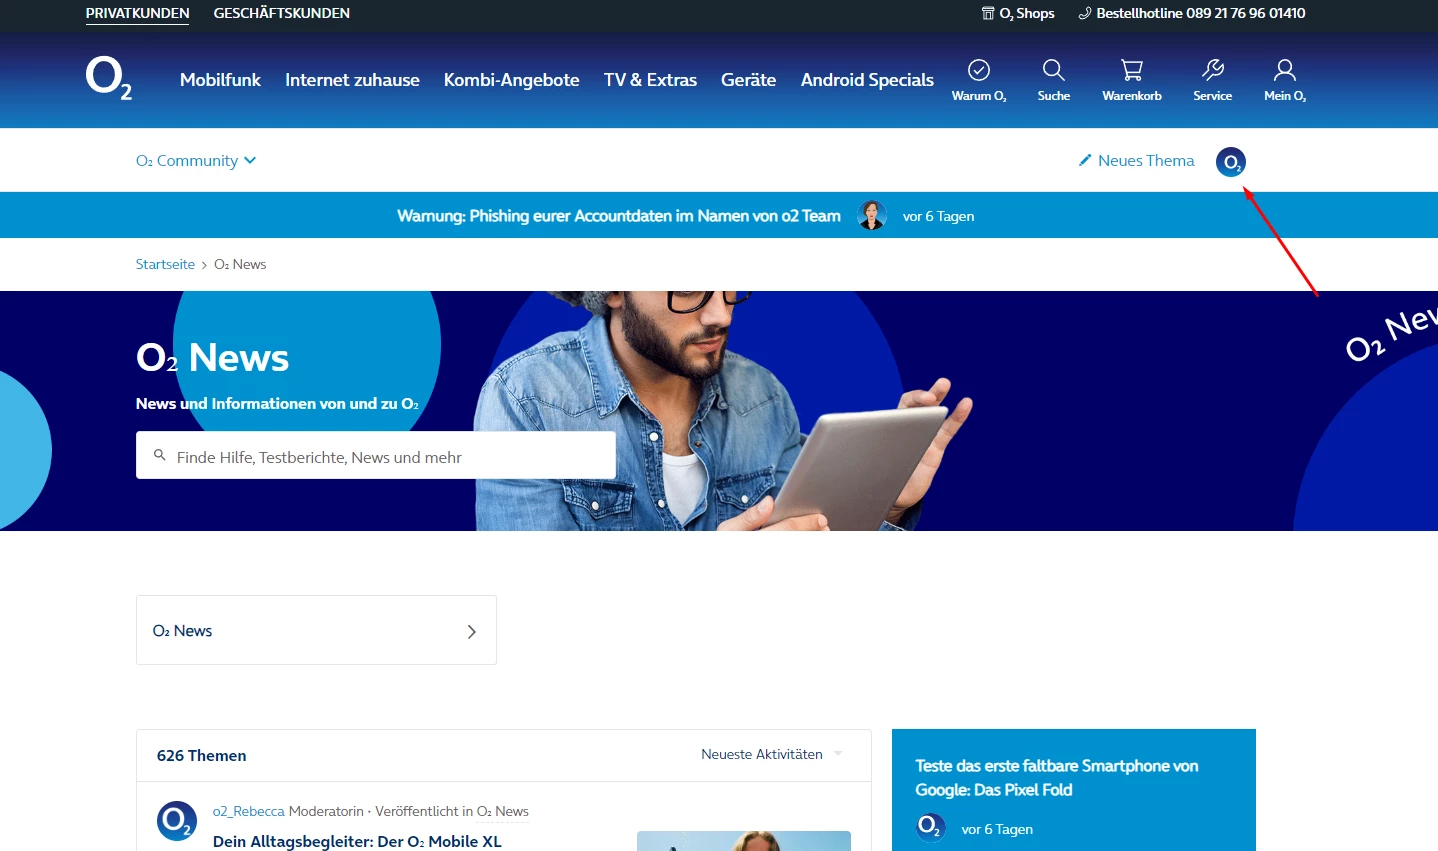Image resolution: width=1438 pixels, height=851 pixels.
Task: Open o2_Rebecca's profile link
Action: pos(249,811)
